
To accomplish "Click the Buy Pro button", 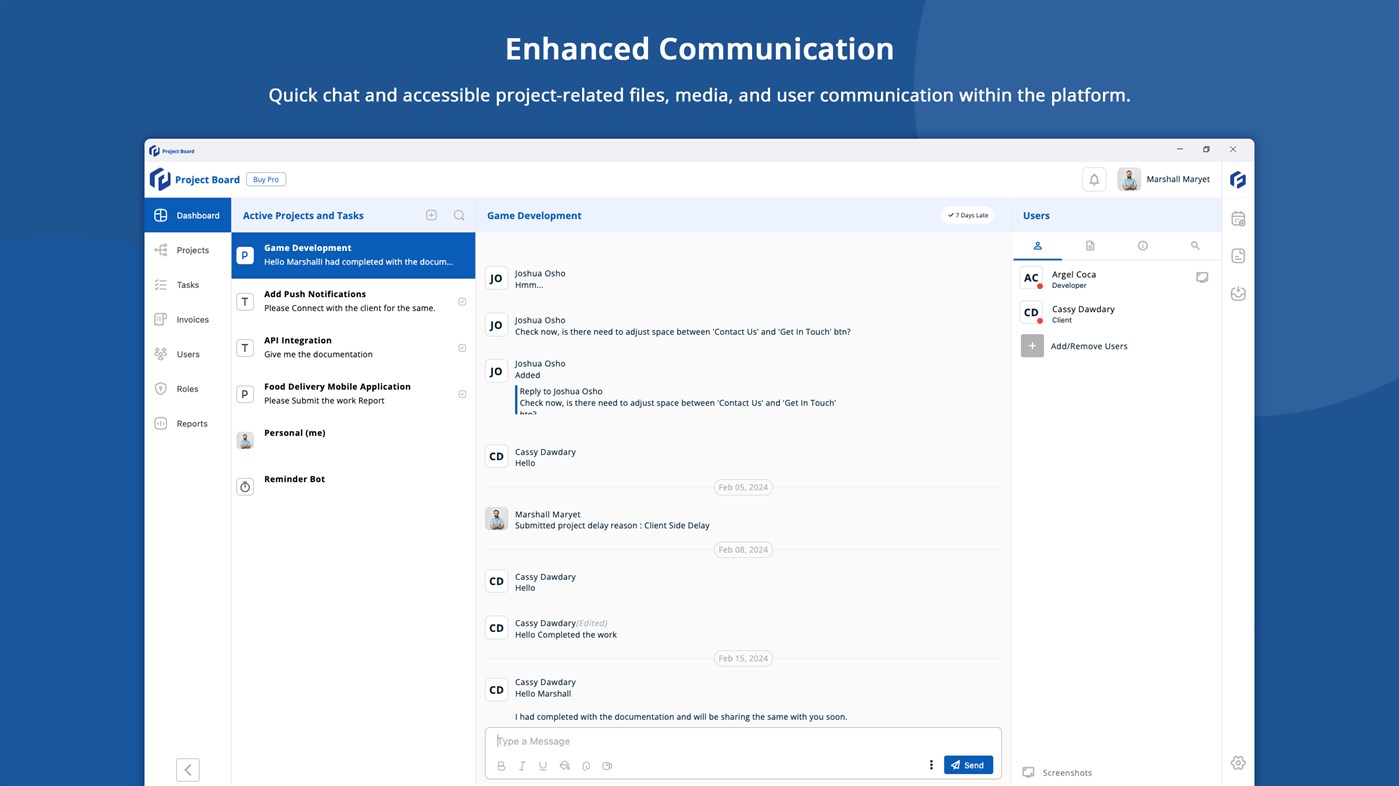I will point(265,179).
